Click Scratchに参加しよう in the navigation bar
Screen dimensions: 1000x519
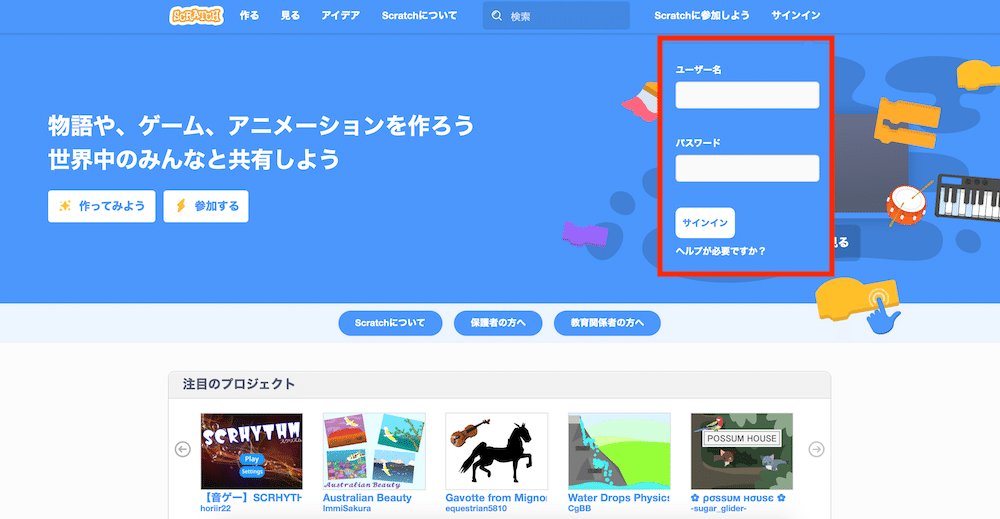click(x=702, y=15)
